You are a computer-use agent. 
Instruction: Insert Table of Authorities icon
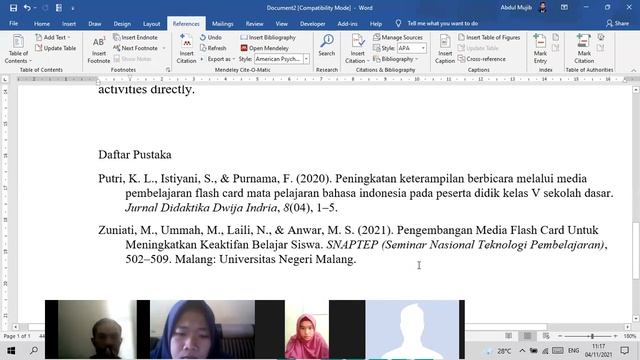click(x=601, y=37)
